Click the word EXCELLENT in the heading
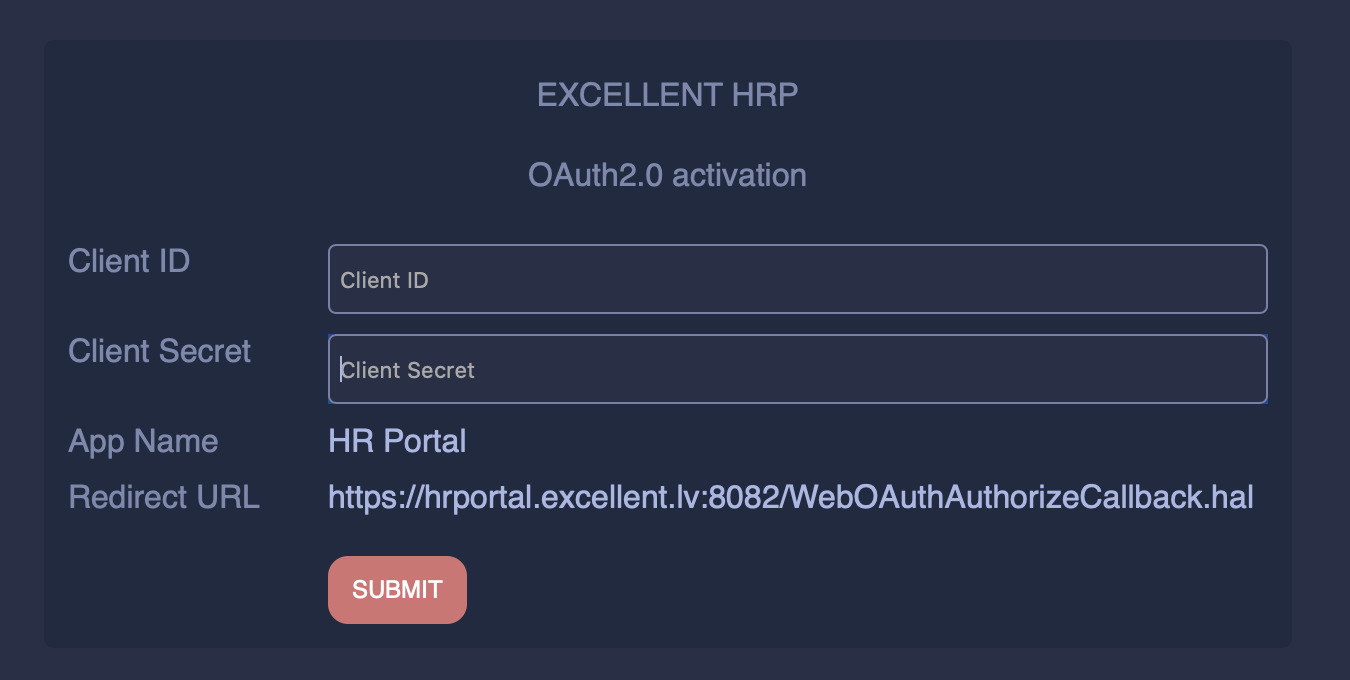 click(x=629, y=95)
